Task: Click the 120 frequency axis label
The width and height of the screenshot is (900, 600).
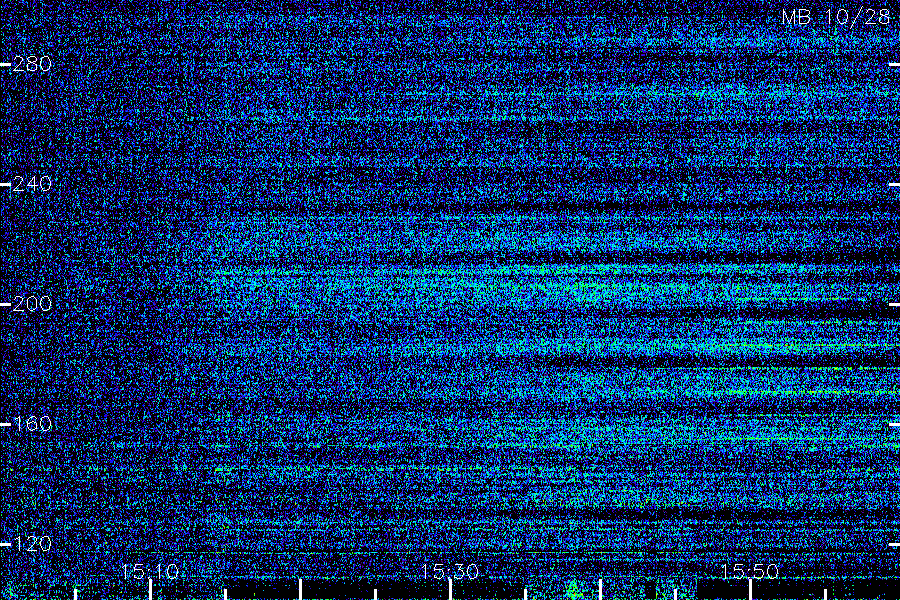Action: coord(32,544)
